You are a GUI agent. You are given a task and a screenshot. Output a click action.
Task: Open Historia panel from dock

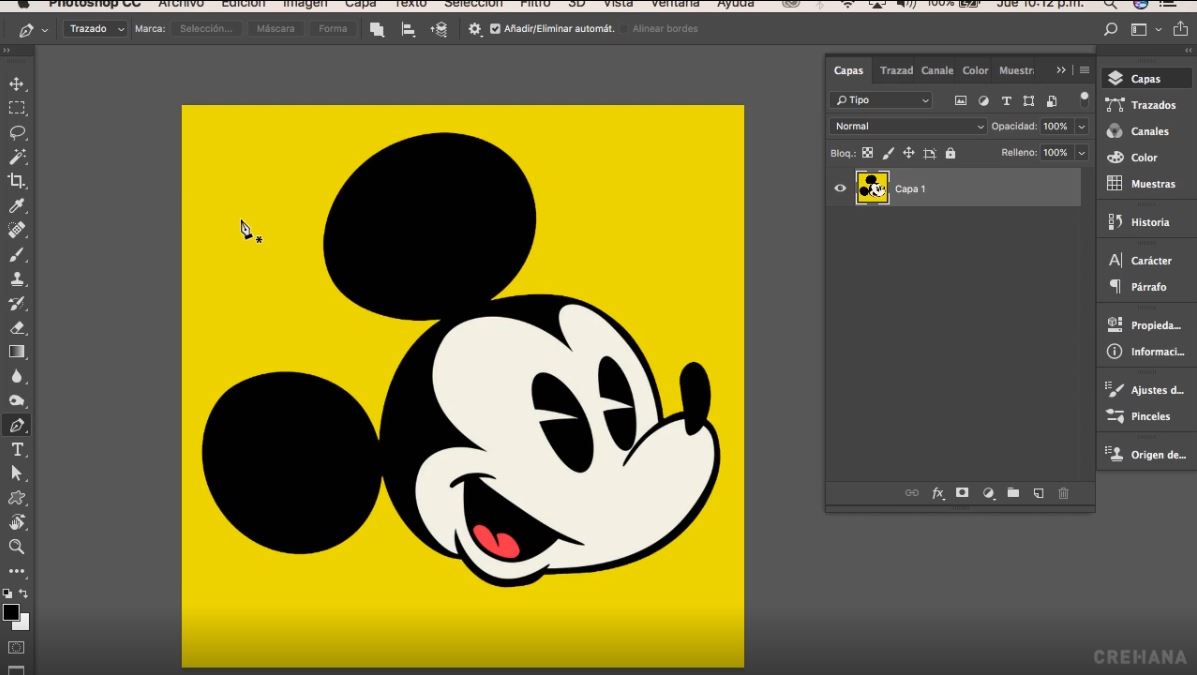1146,222
